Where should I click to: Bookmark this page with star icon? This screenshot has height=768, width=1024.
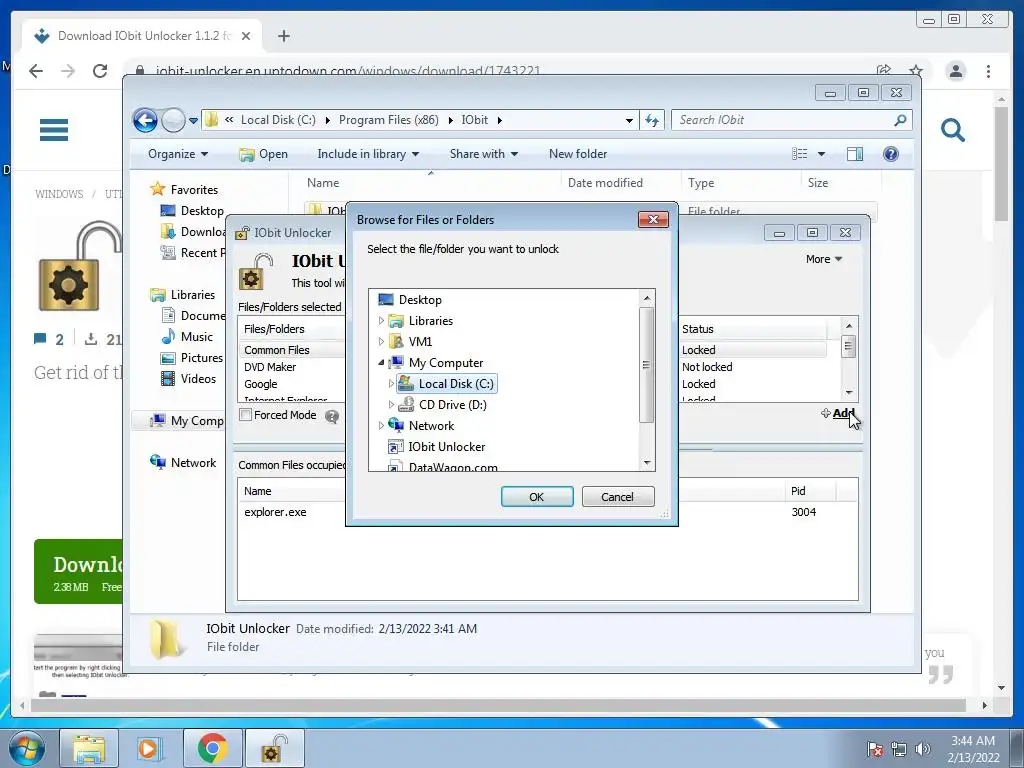pyautogui.click(x=916, y=71)
